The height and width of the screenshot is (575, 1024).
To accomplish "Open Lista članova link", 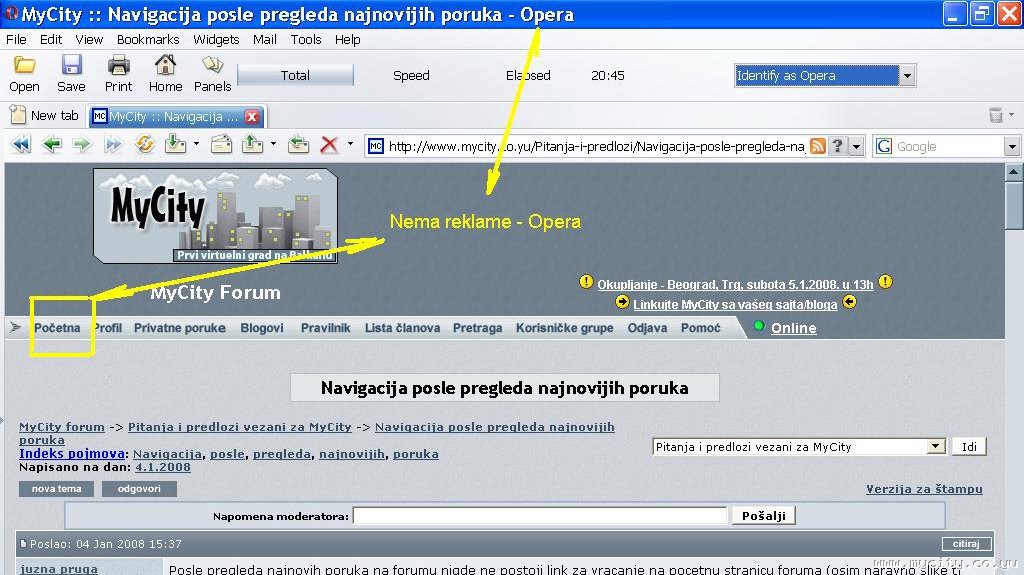I will 402,328.
